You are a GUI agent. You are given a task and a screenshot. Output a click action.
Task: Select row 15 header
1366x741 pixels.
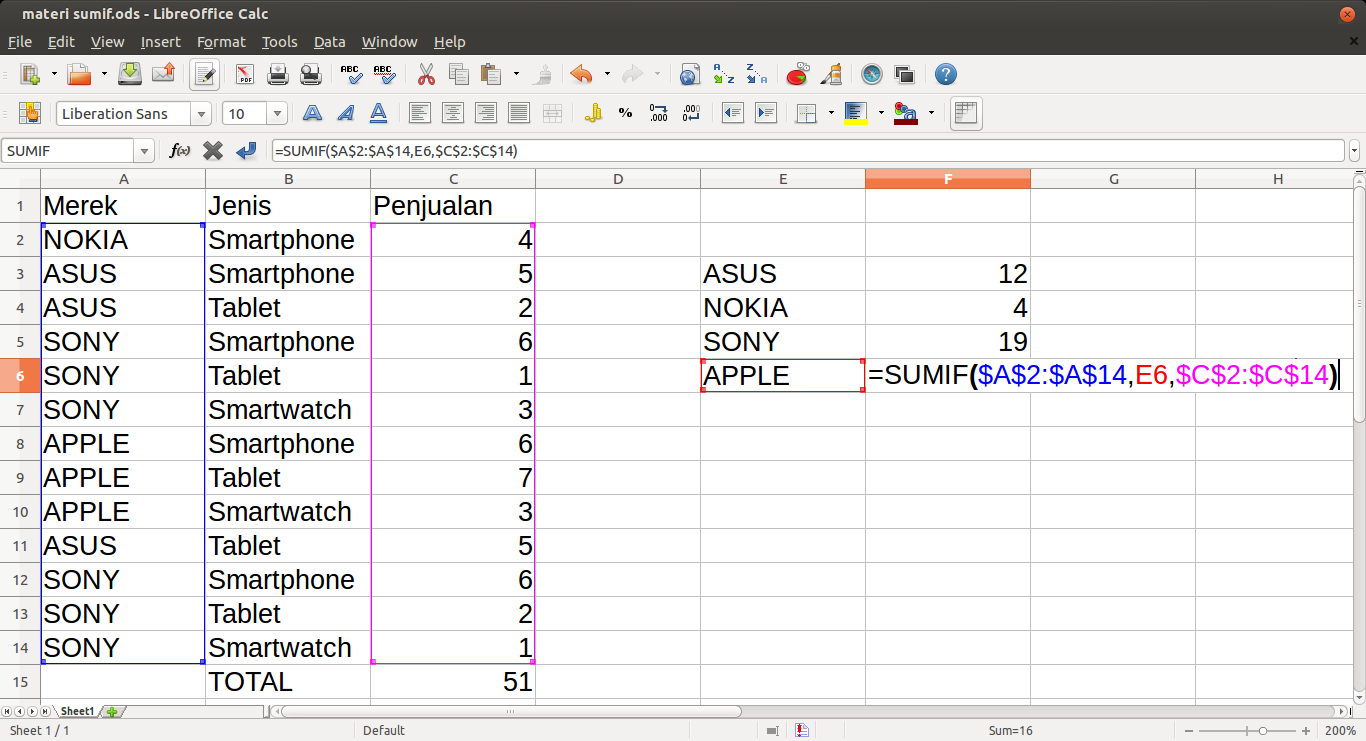[x=20, y=681]
